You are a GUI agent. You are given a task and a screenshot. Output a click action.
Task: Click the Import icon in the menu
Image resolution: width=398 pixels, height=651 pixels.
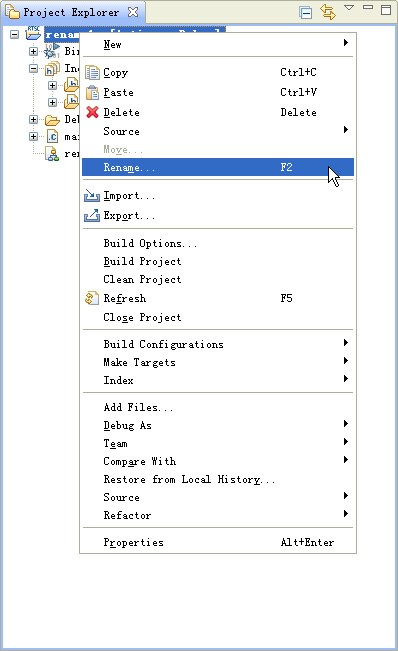(x=92, y=196)
